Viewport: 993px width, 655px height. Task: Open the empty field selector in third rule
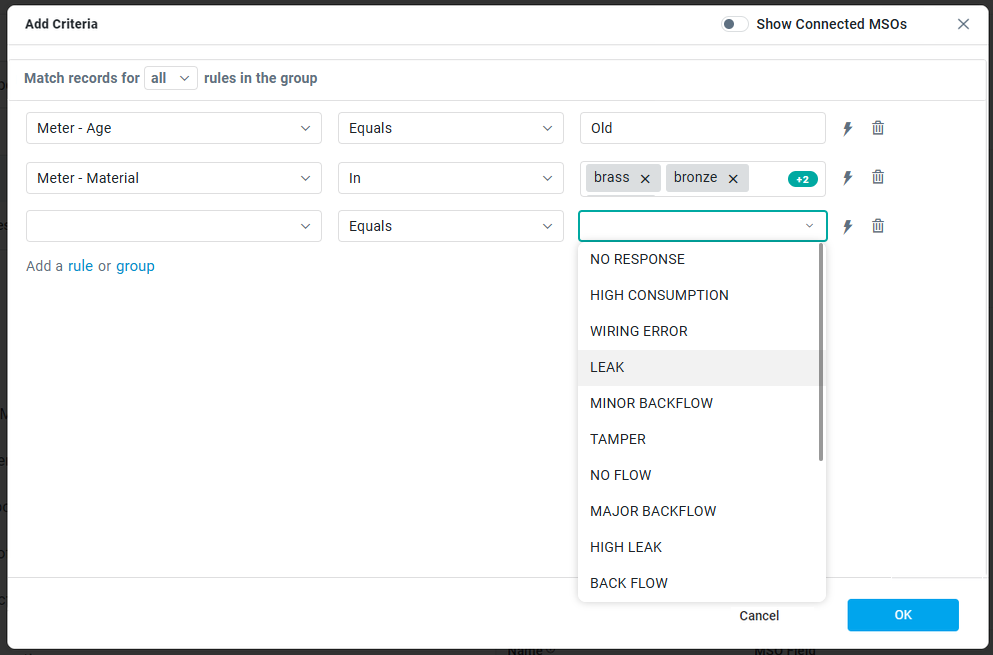pos(173,226)
